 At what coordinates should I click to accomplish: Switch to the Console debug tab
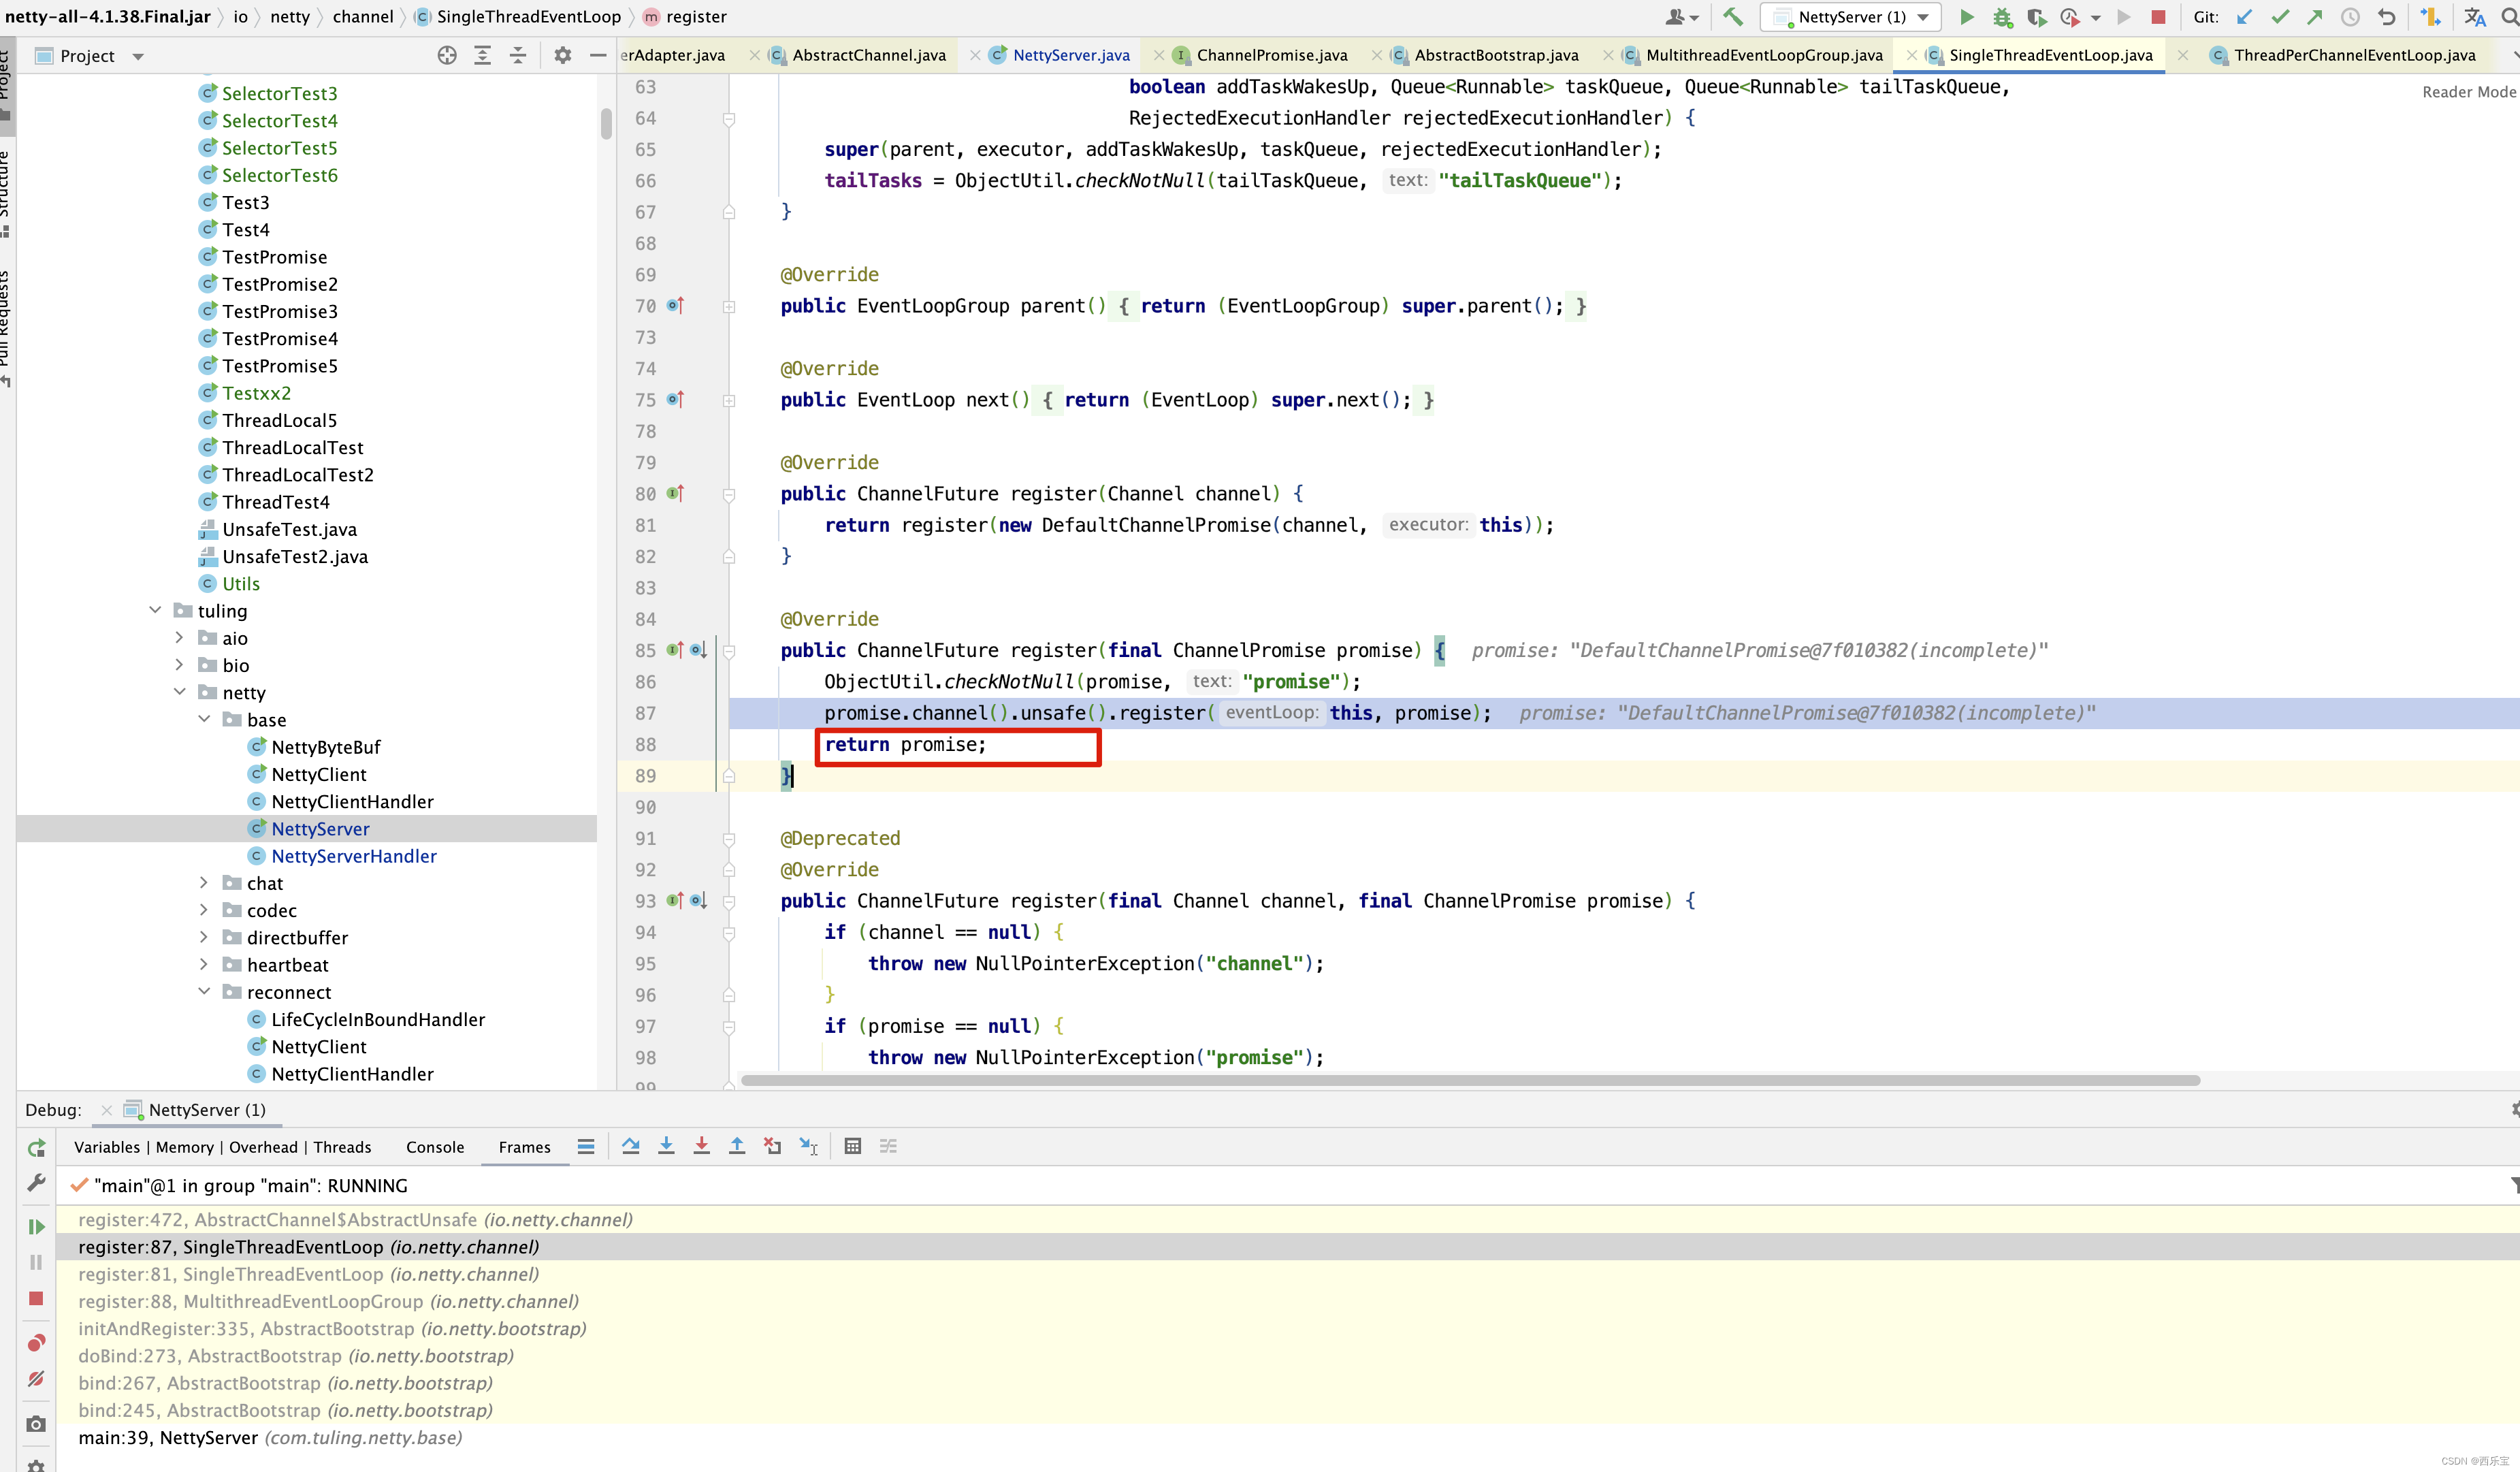(434, 1147)
